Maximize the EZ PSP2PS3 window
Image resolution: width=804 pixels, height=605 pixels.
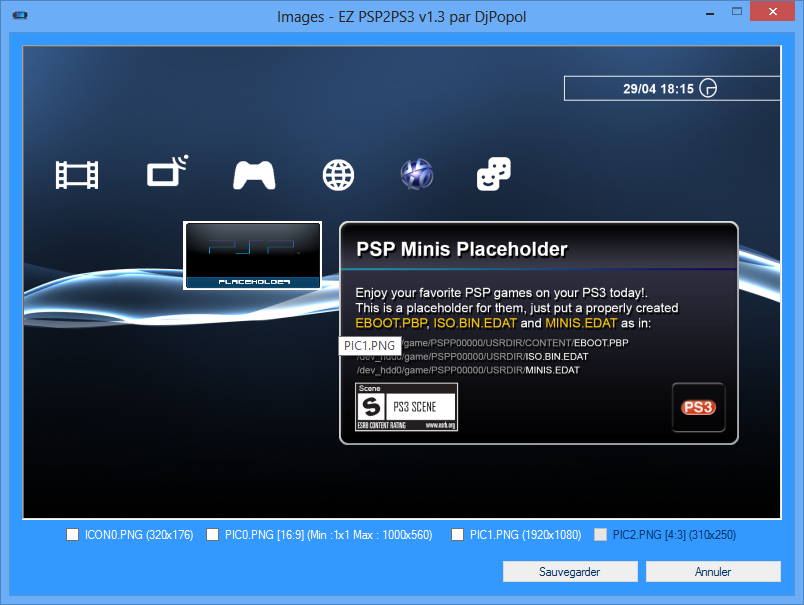pyautogui.click(x=737, y=12)
